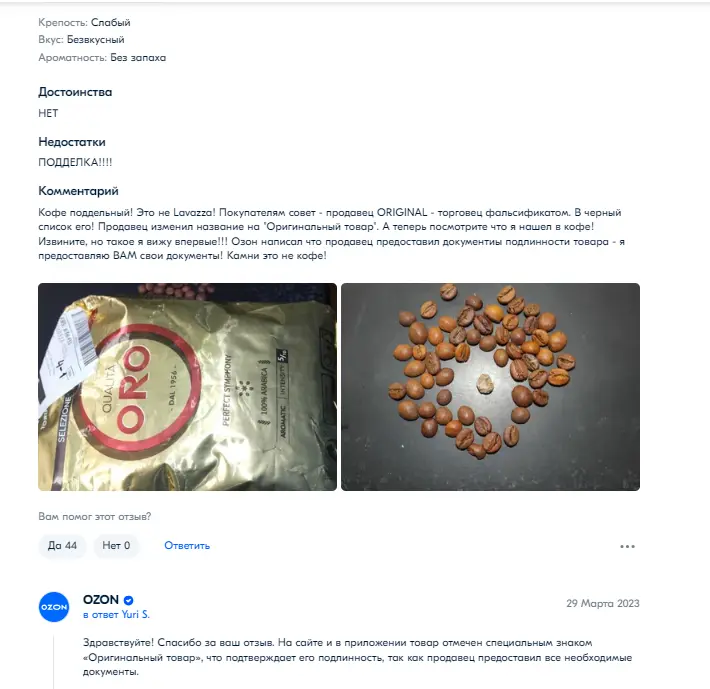Screen dimensions: 710x689
Task: Click the 'Вкус: Безвкусный' attribute line
Action: [81, 40]
